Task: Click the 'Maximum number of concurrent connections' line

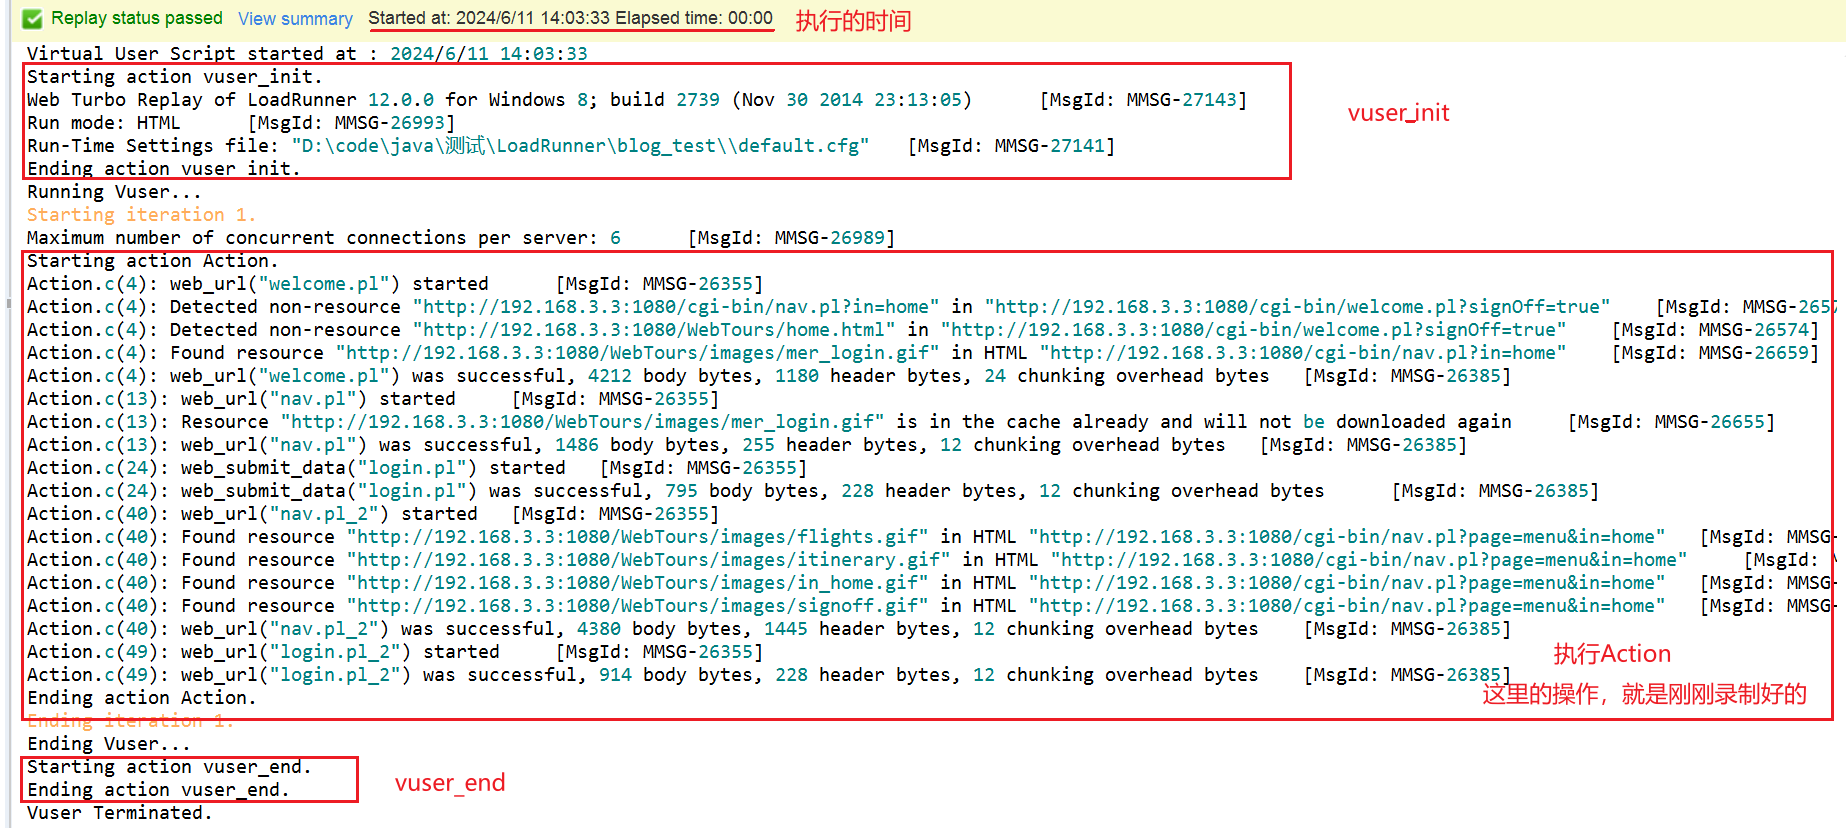Action: pyautogui.click(x=461, y=237)
